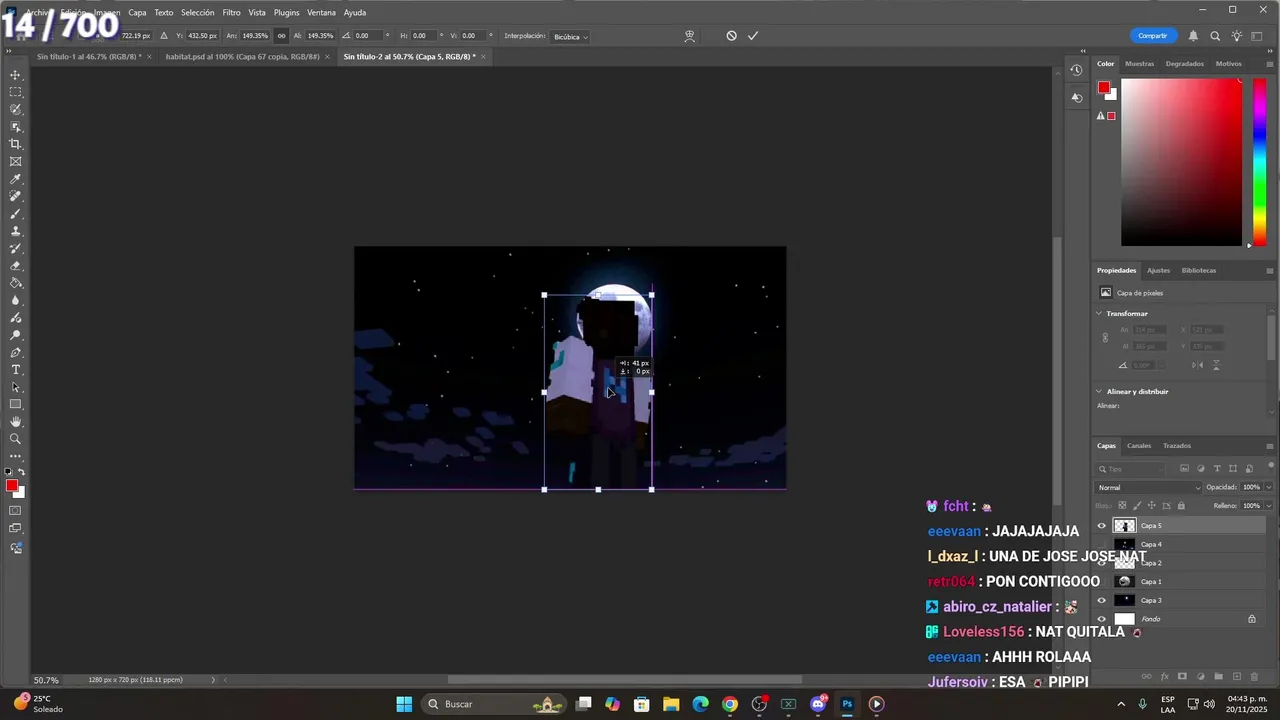Open the layer filter Tipo dropdown
The height and width of the screenshot is (720, 1280).
pos(1132,469)
